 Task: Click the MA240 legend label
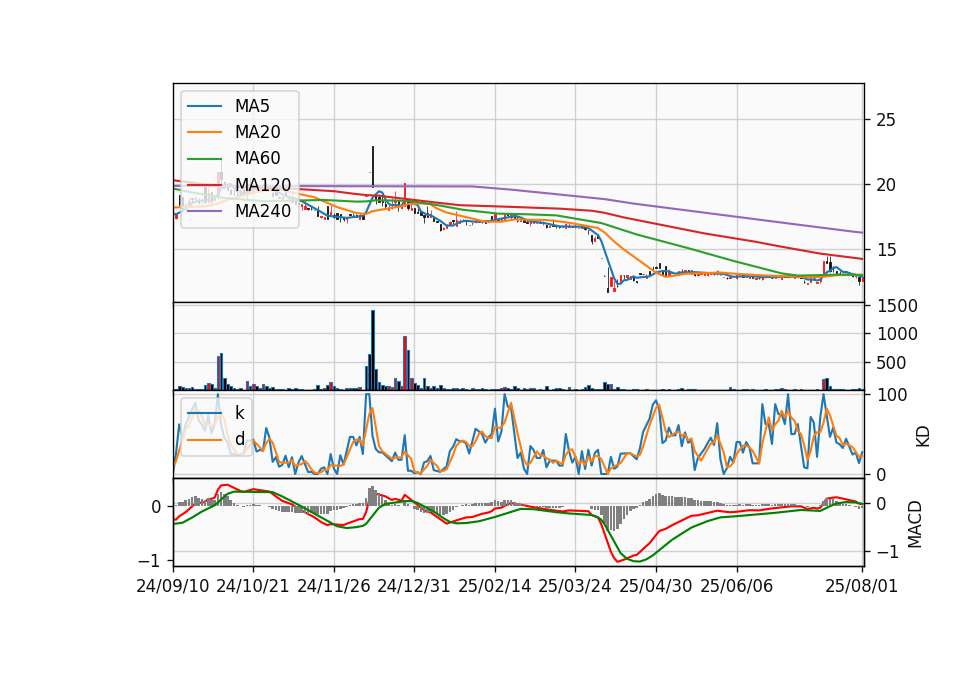click(263, 211)
